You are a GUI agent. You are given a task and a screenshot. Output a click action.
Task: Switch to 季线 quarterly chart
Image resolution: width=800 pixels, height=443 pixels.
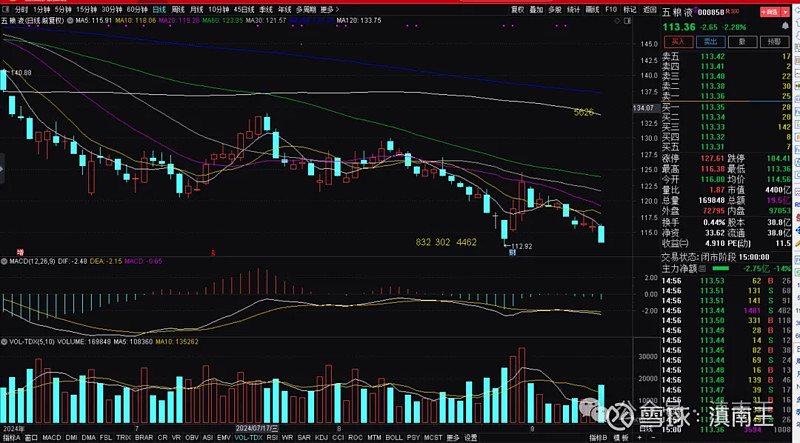(x=266, y=10)
